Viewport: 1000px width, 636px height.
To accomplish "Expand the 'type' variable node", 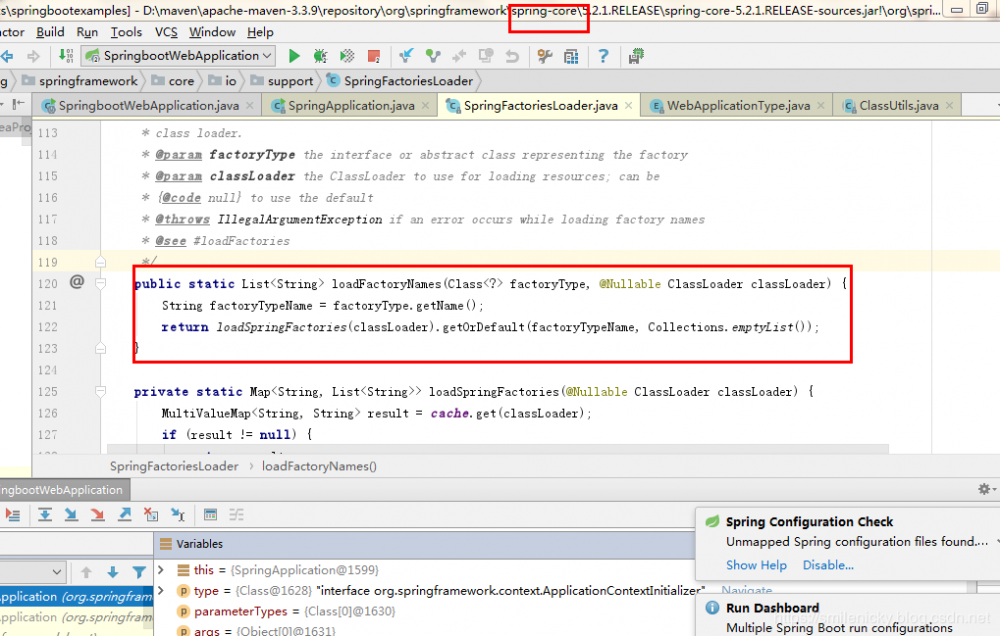I will [x=161, y=591].
